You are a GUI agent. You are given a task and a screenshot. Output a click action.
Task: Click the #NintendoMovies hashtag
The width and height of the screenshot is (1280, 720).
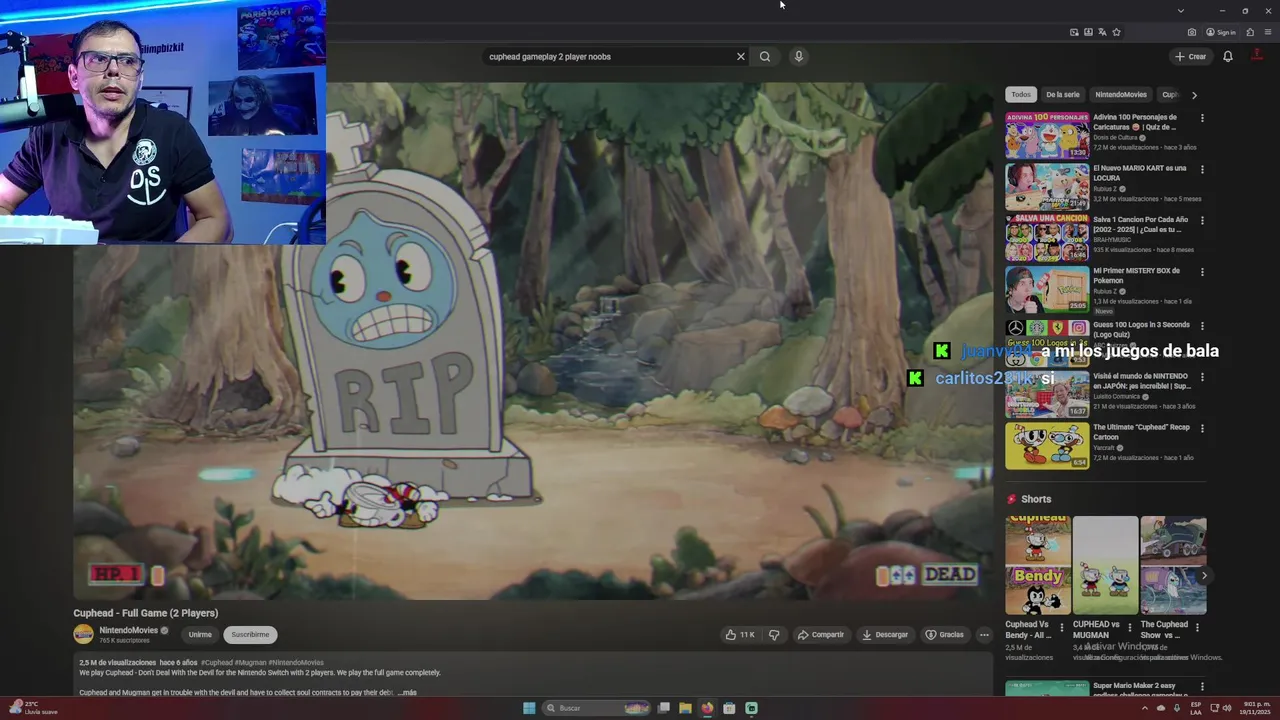(295, 663)
